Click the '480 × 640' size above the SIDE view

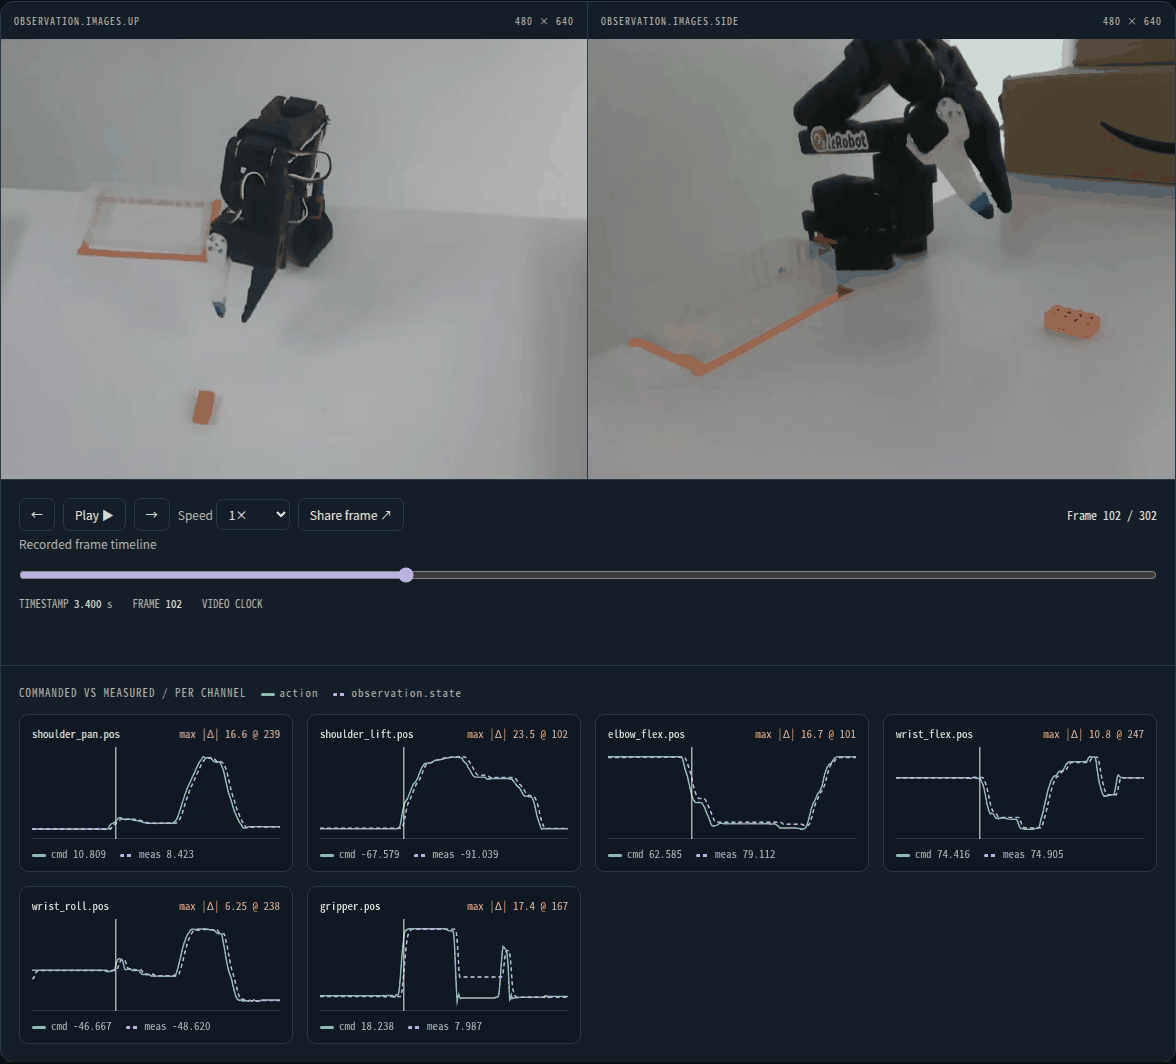pyautogui.click(x=1132, y=22)
